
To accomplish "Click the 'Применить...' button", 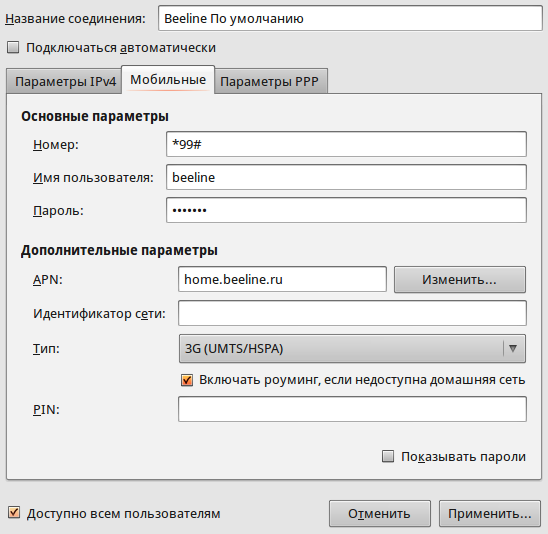I will pyautogui.click(x=490, y=513).
